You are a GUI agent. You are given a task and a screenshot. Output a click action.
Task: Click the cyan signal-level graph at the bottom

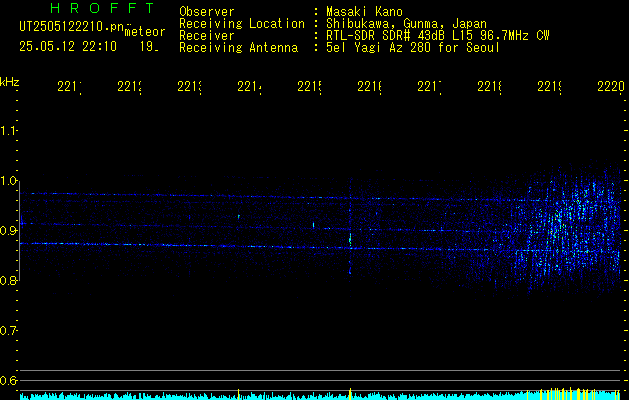(x=322, y=395)
